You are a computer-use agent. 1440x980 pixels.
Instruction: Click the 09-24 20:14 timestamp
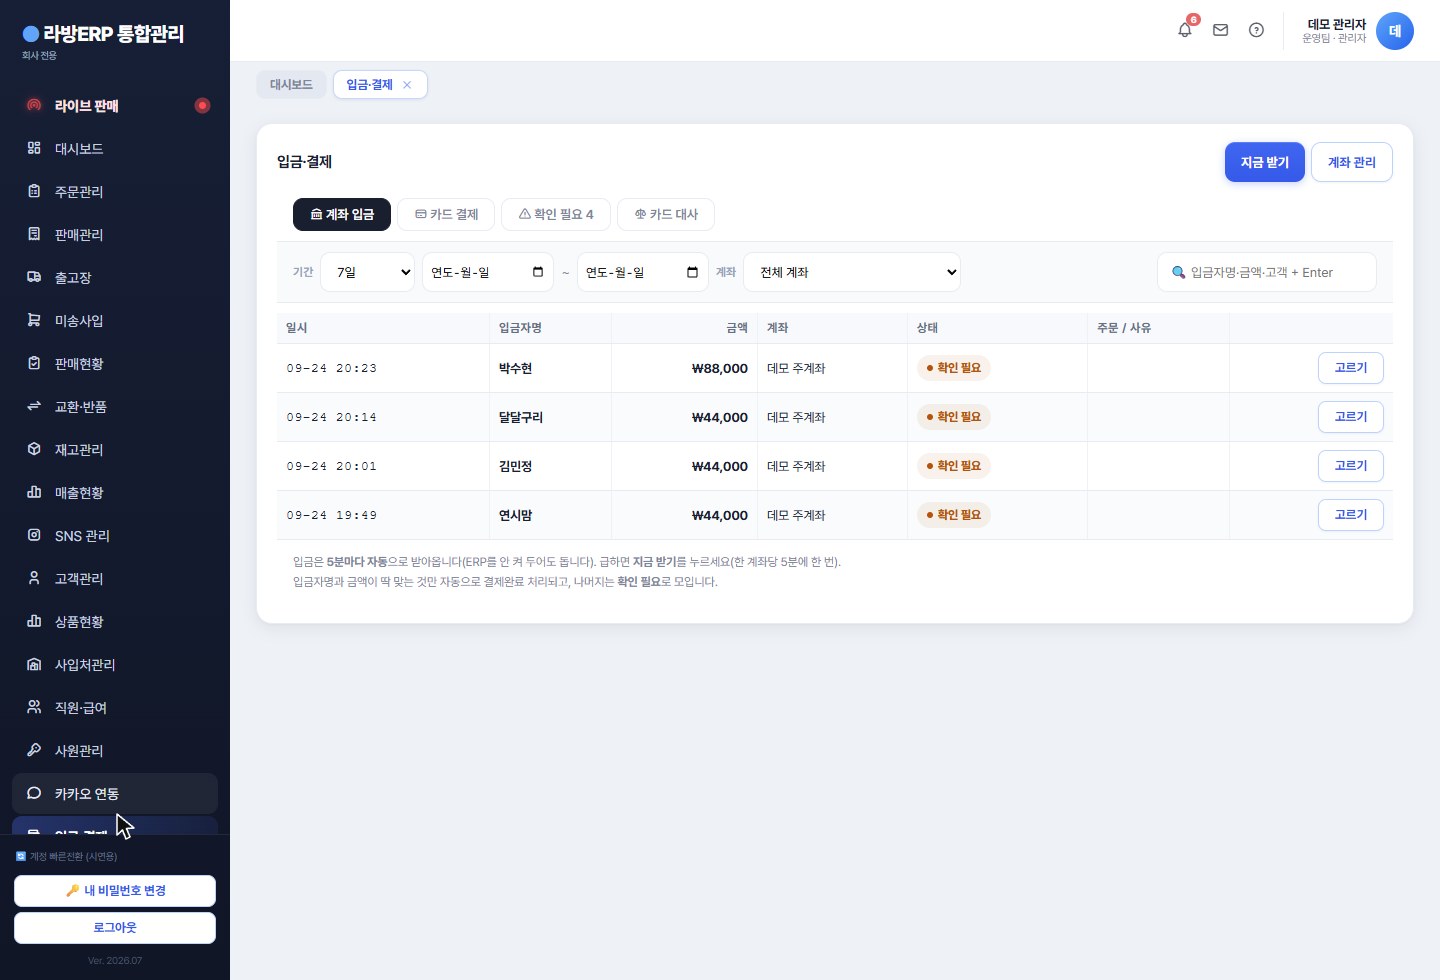[332, 417]
